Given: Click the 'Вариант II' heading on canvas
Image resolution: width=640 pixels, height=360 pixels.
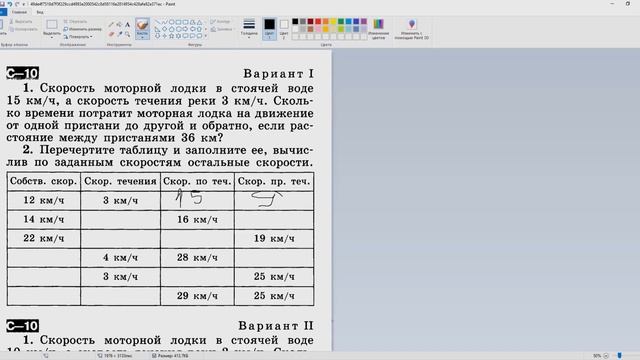Looking at the screenshot, I should (x=276, y=326).
